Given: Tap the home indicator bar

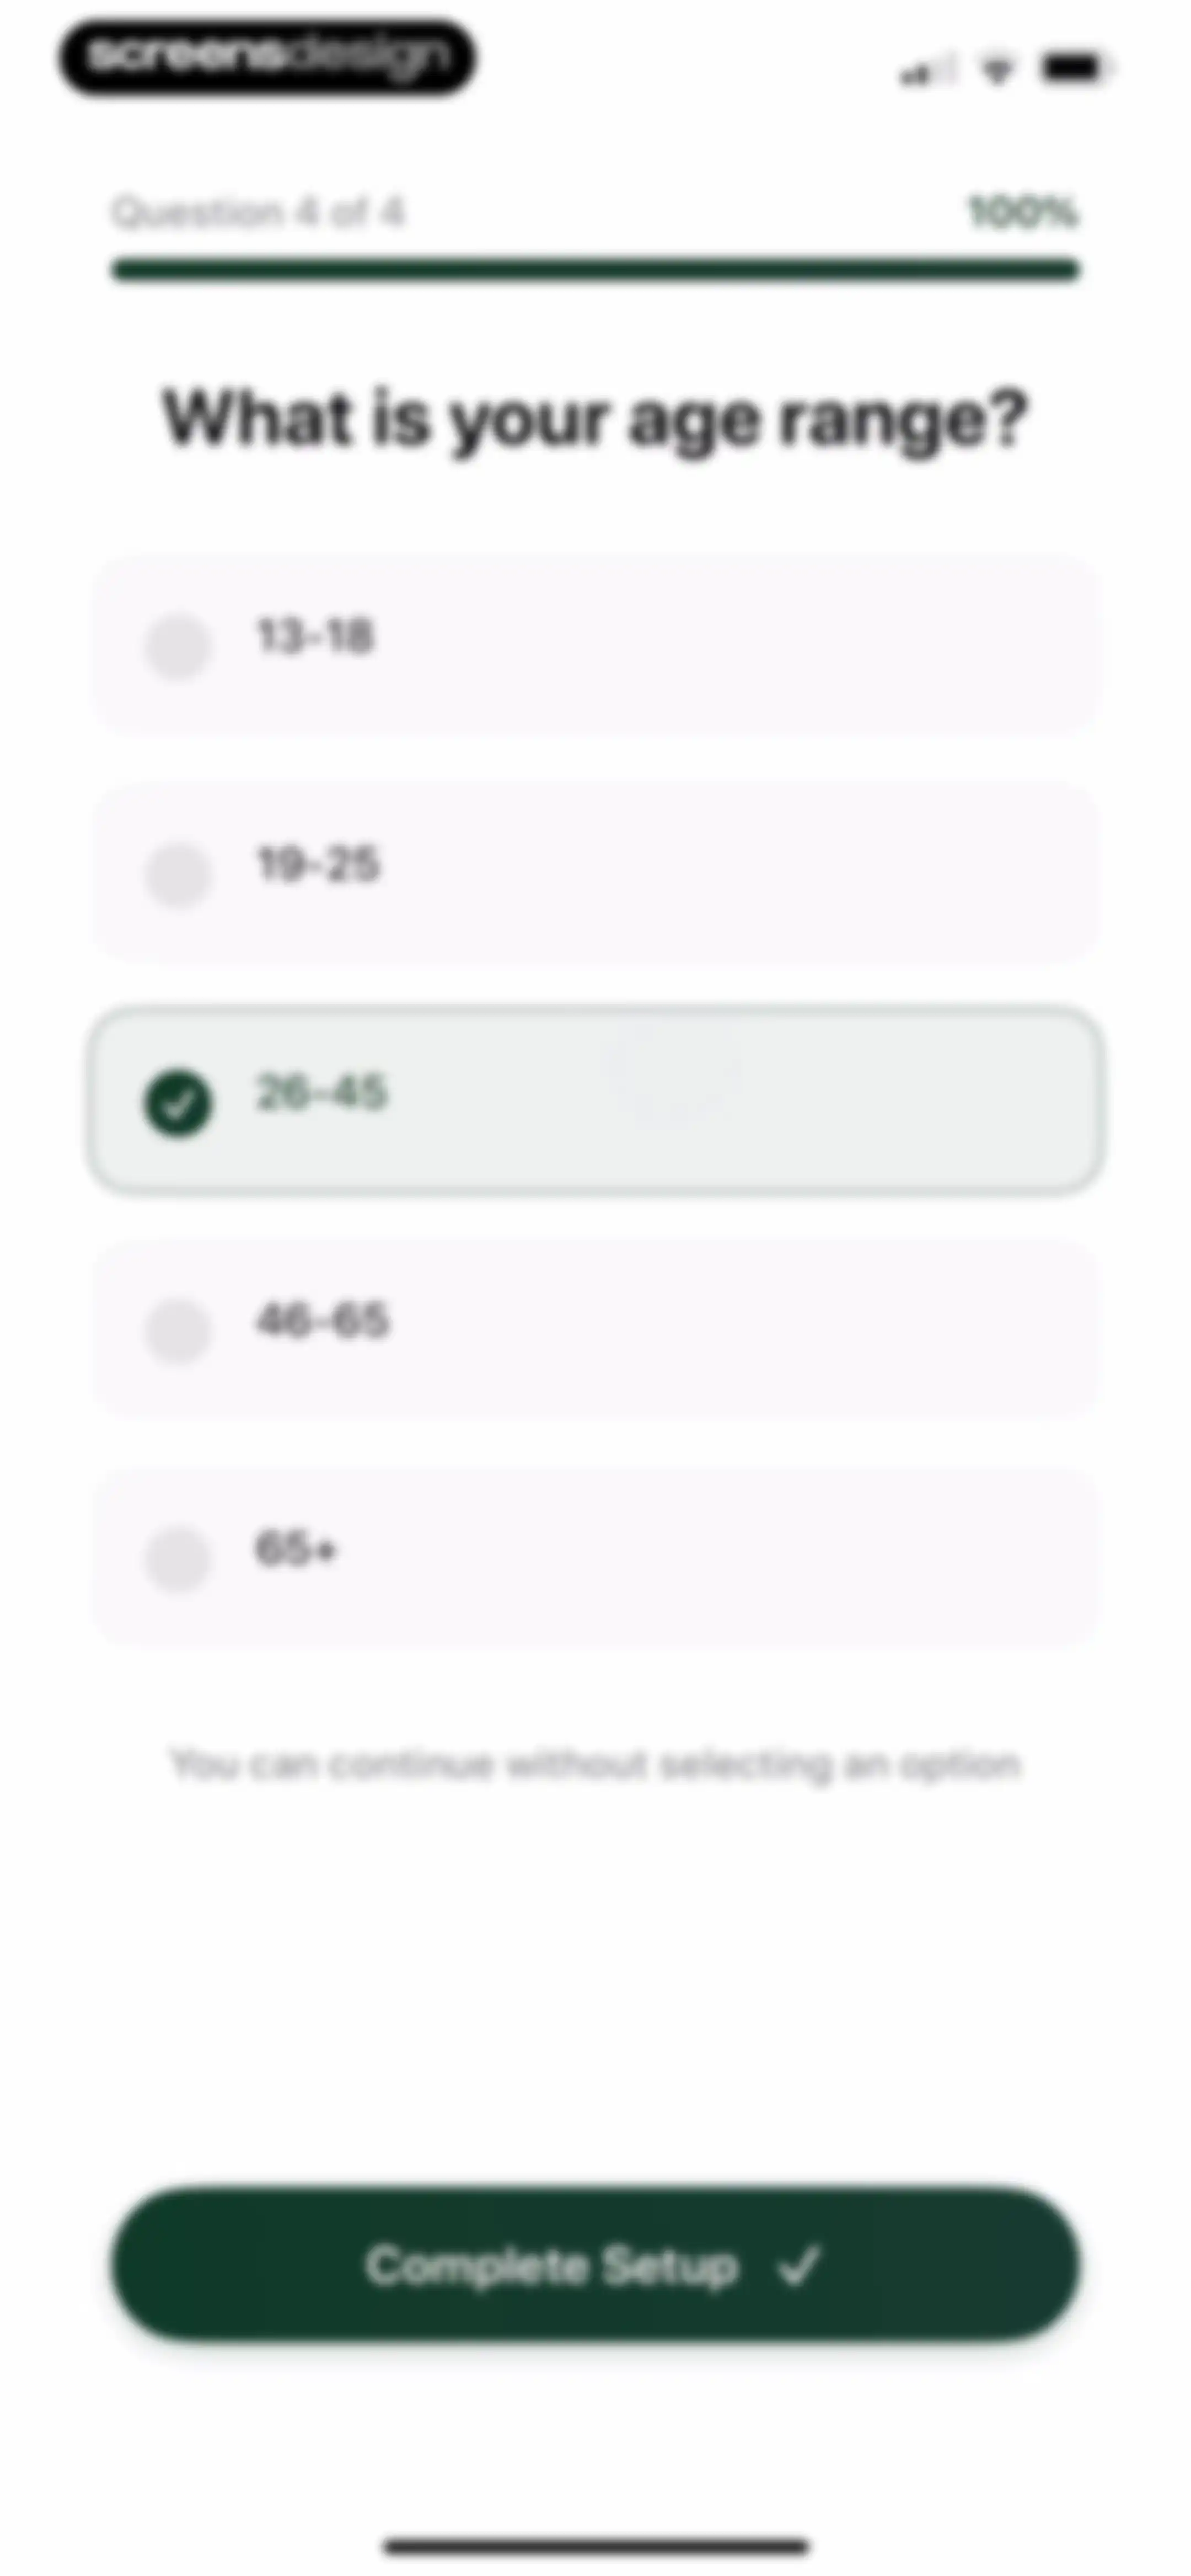Looking at the screenshot, I should coord(596,2545).
